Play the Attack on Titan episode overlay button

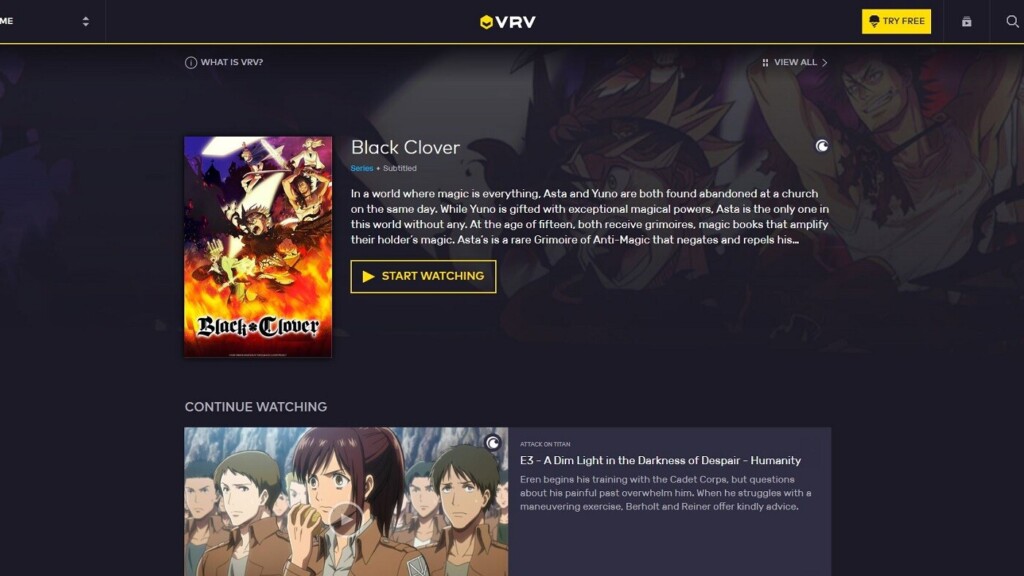tap(345, 519)
